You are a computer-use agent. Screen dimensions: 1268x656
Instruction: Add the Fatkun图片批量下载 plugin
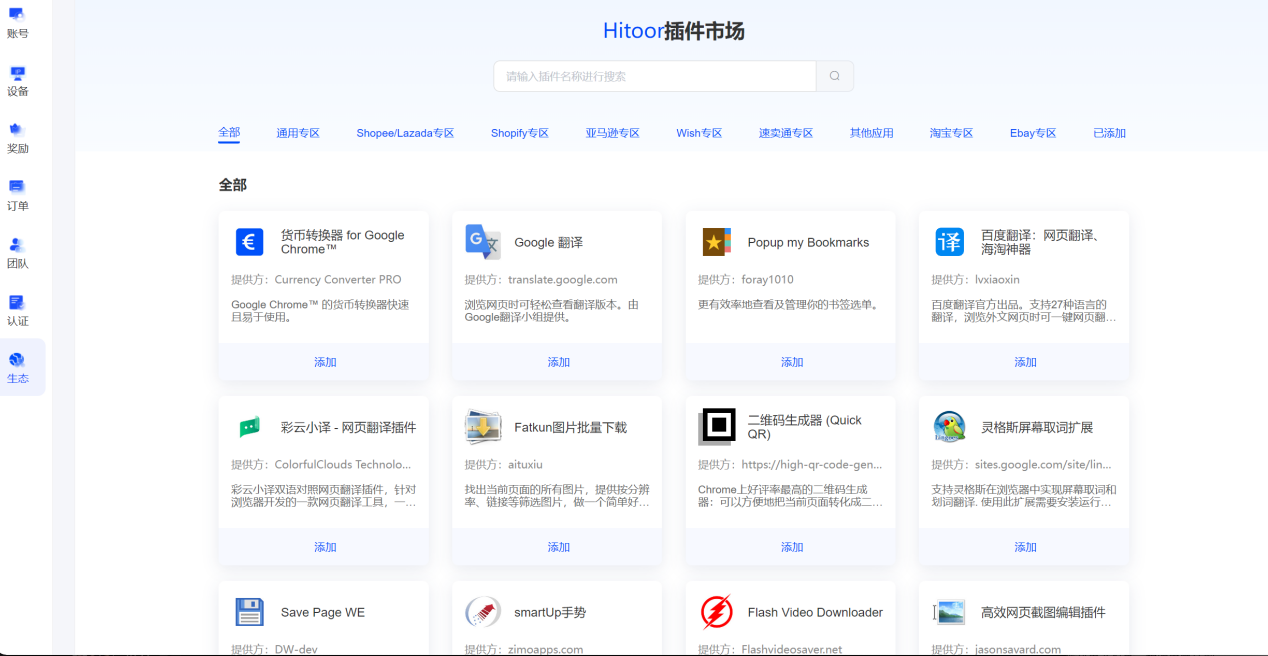558,547
